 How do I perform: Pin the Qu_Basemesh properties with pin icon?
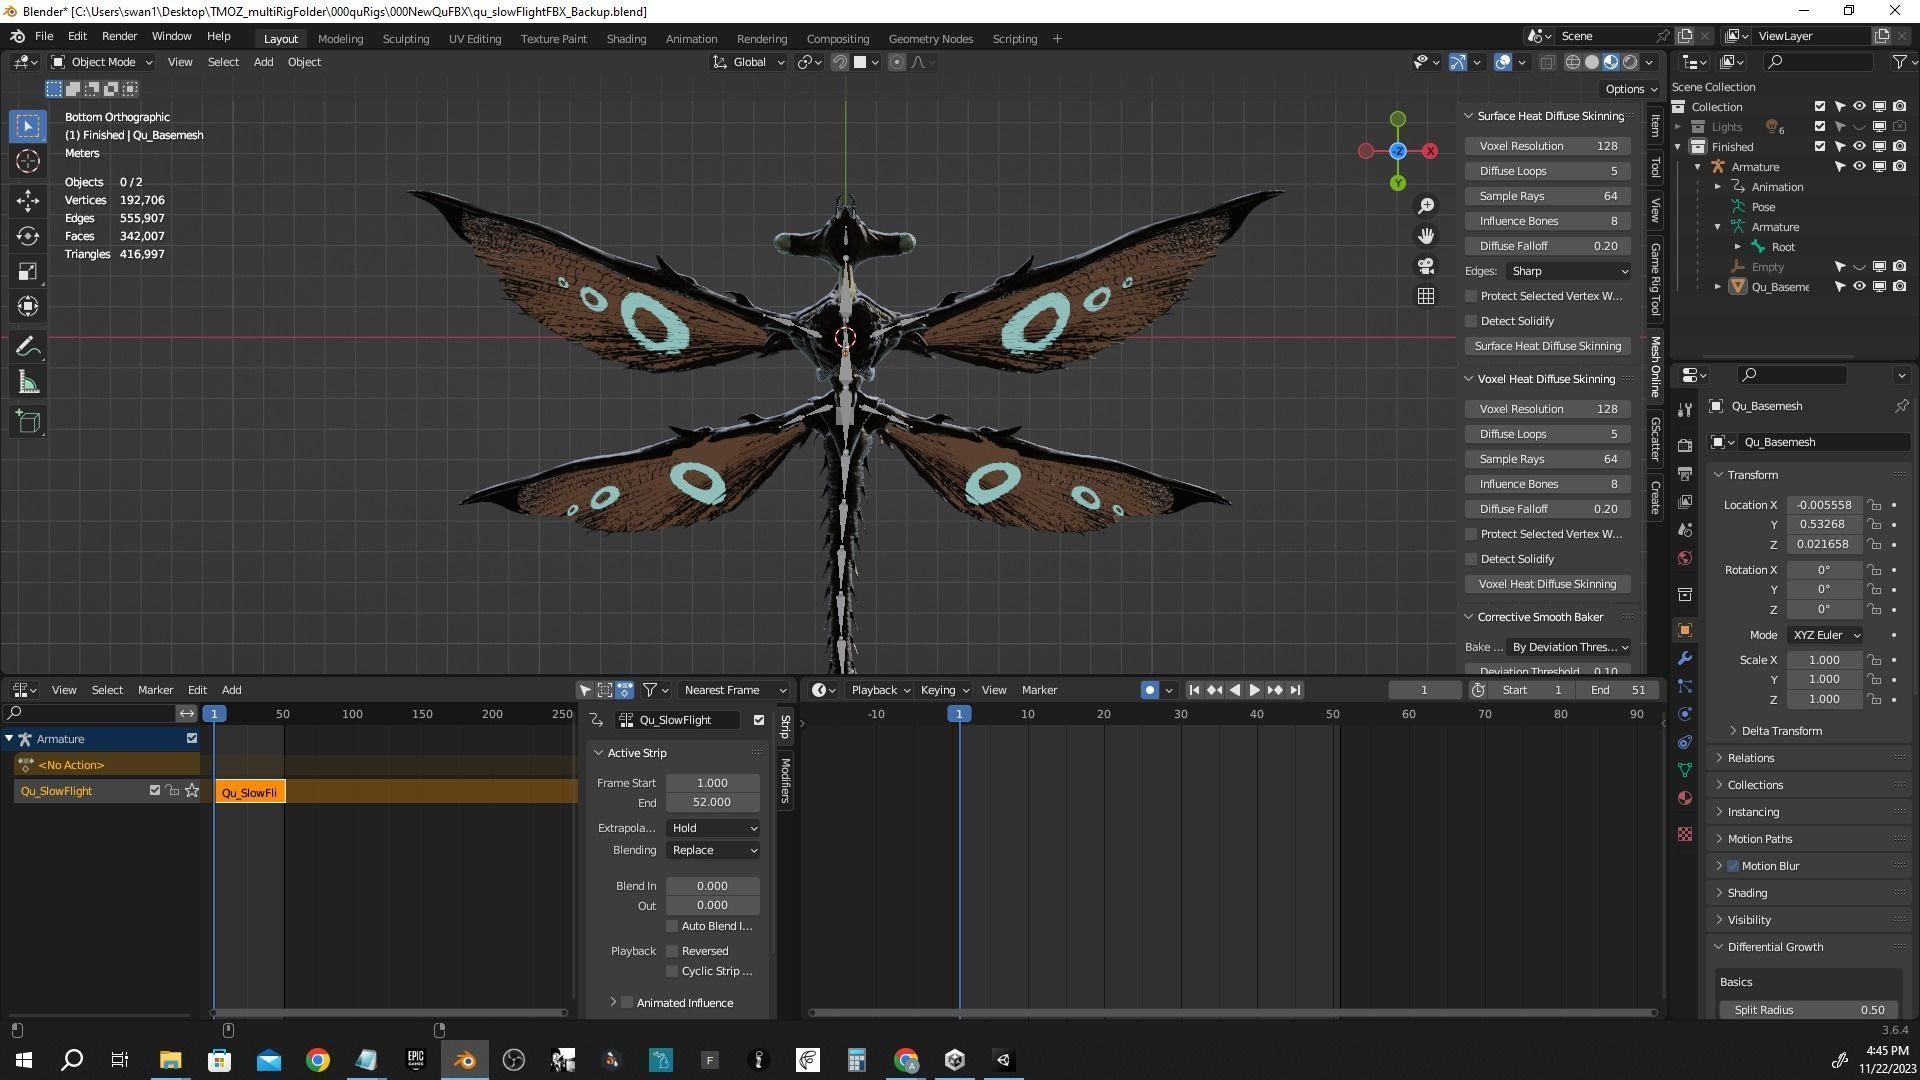coord(1901,406)
